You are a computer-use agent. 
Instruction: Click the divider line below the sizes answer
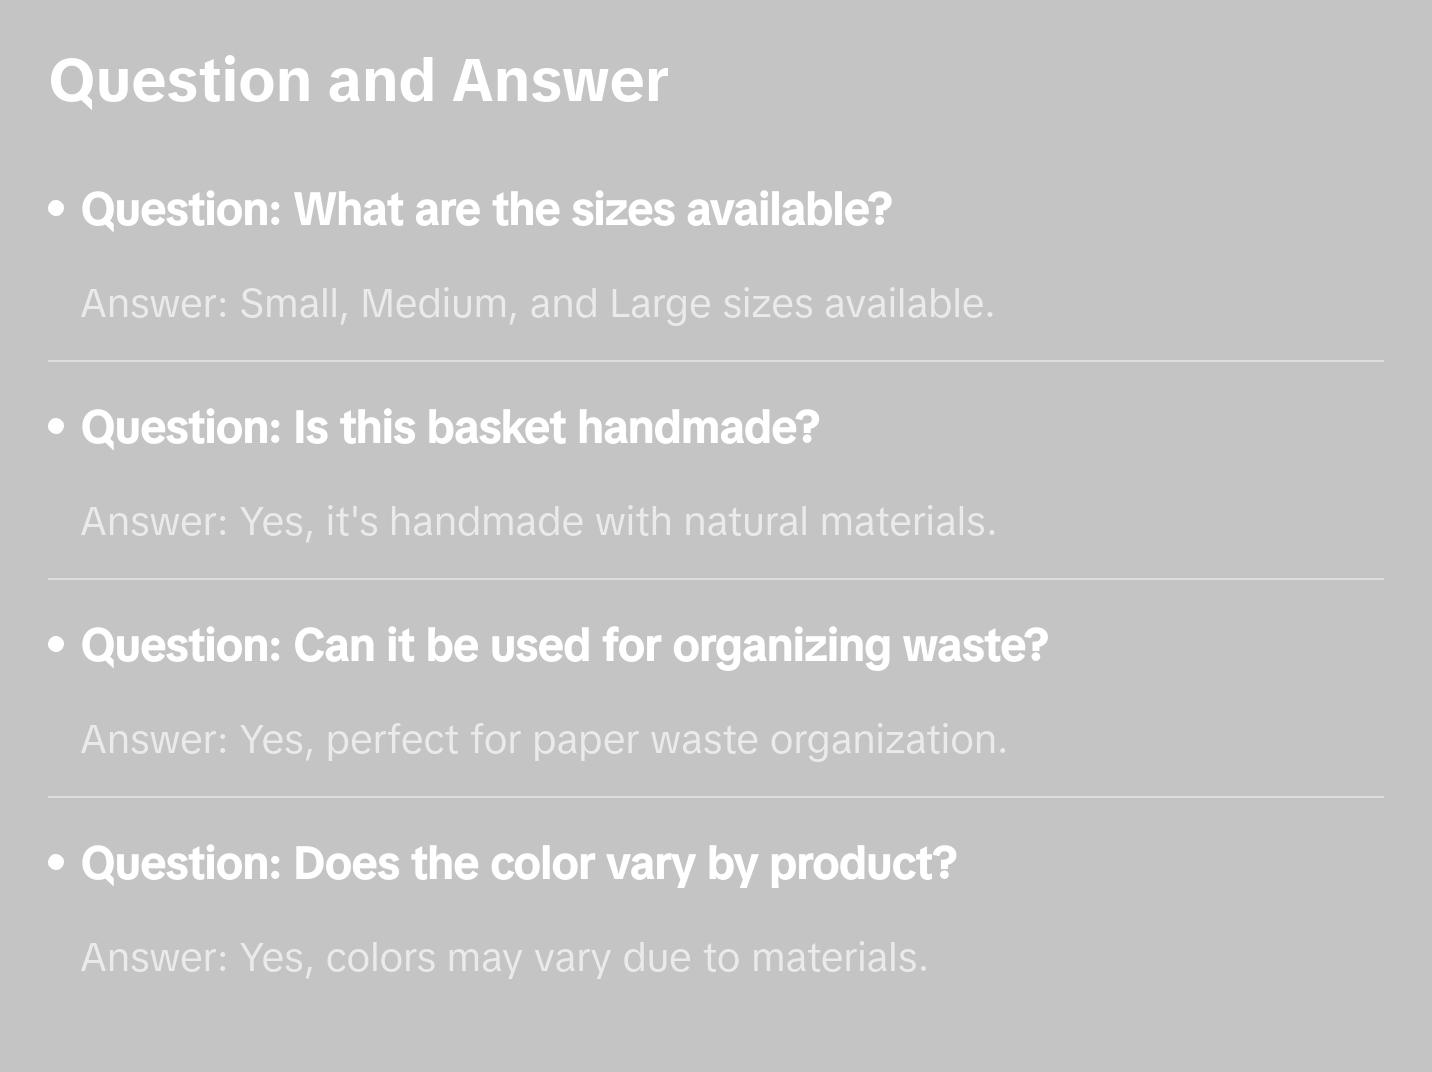[716, 361]
